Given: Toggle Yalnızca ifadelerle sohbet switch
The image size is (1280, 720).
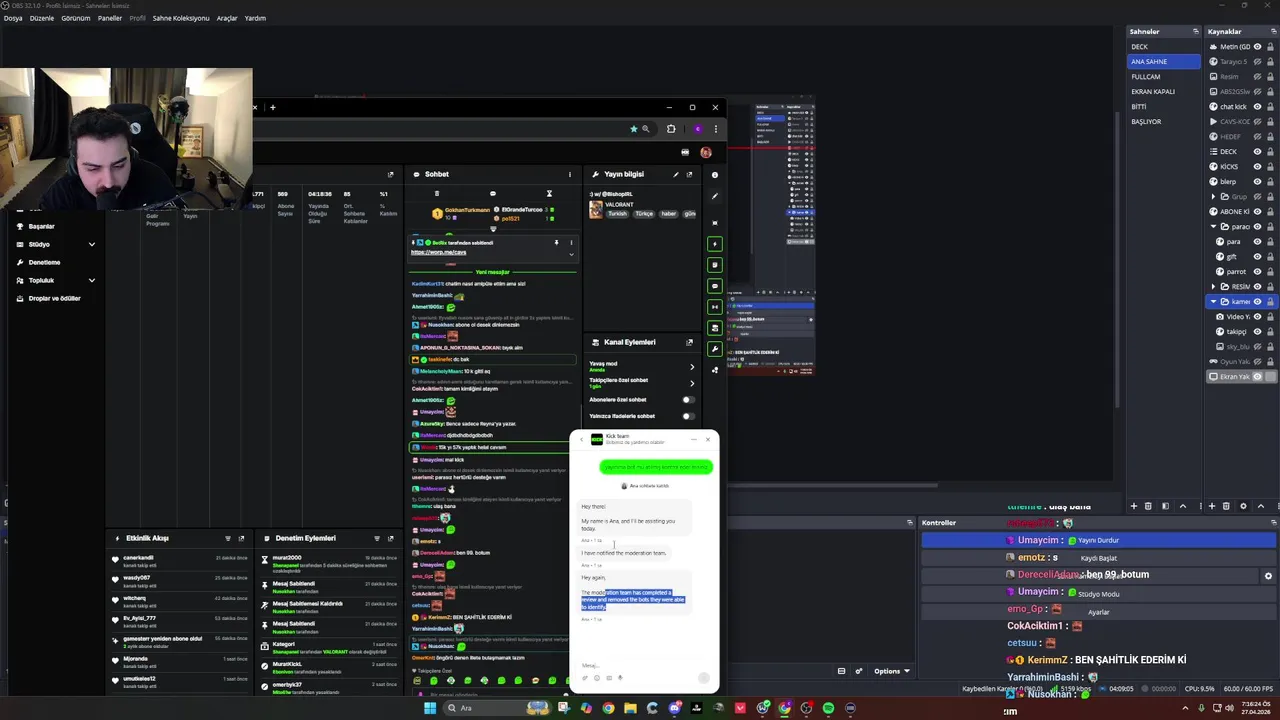Looking at the screenshot, I should pos(688,416).
